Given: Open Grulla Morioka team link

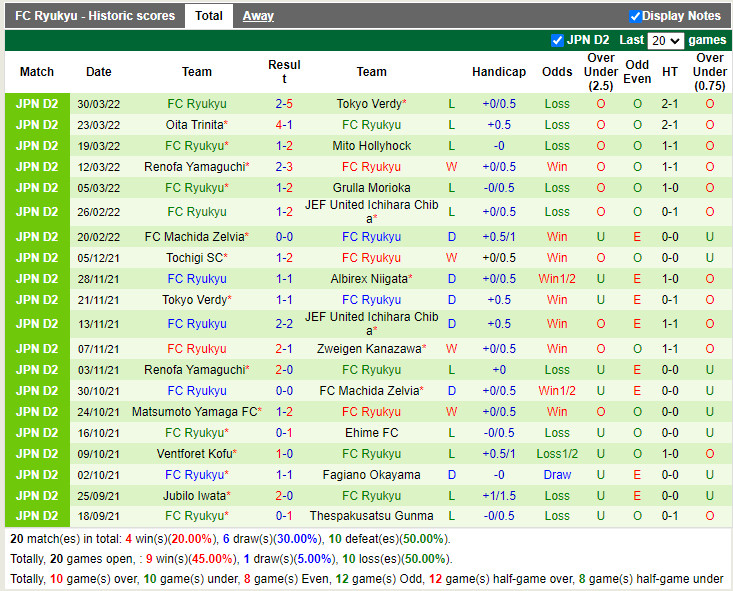Looking at the screenshot, I should (x=372, y=188).
